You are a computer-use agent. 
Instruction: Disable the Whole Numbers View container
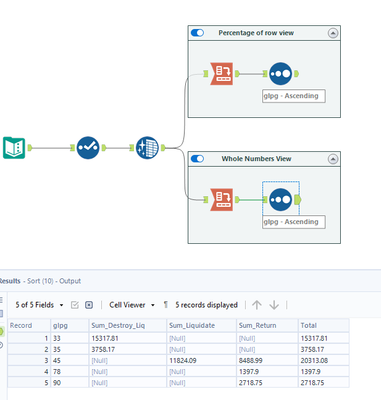click(197, 159)
